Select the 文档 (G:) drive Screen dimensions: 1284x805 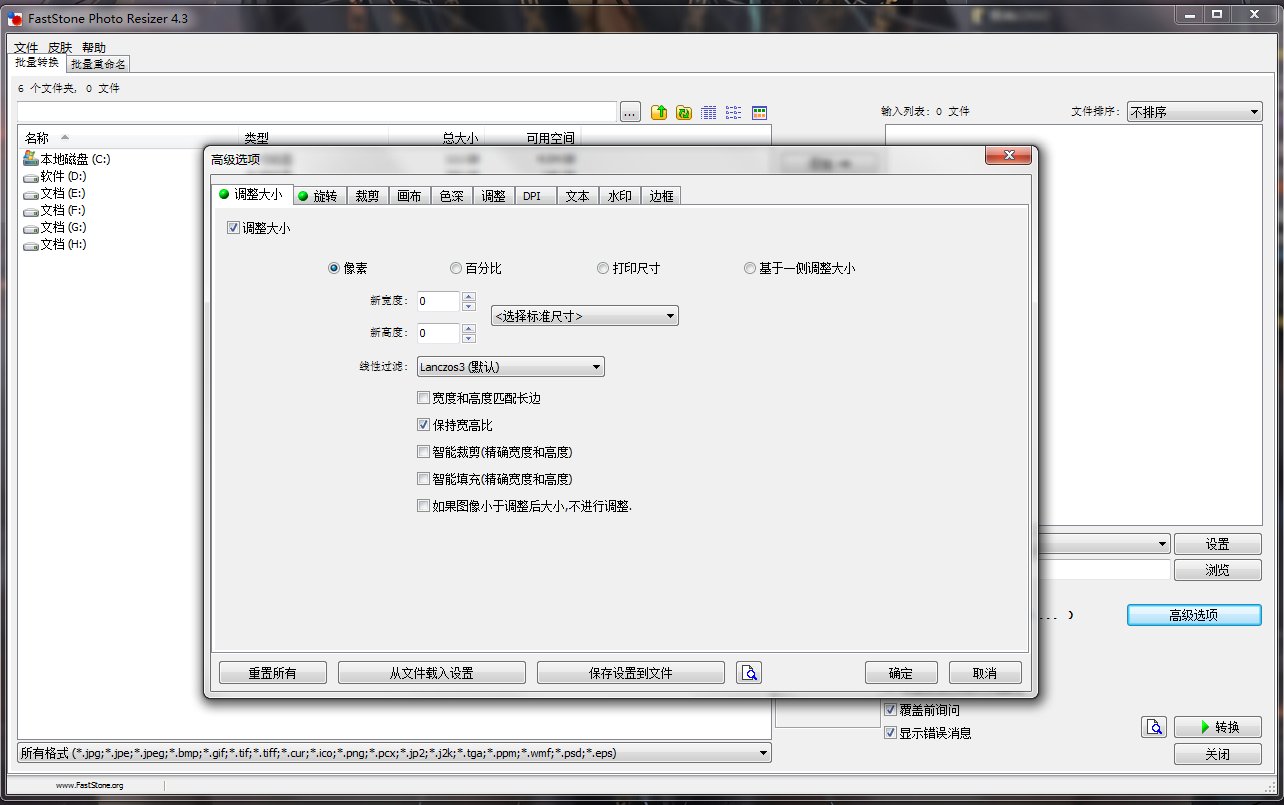pyautogui.click(x=55, y=227)
